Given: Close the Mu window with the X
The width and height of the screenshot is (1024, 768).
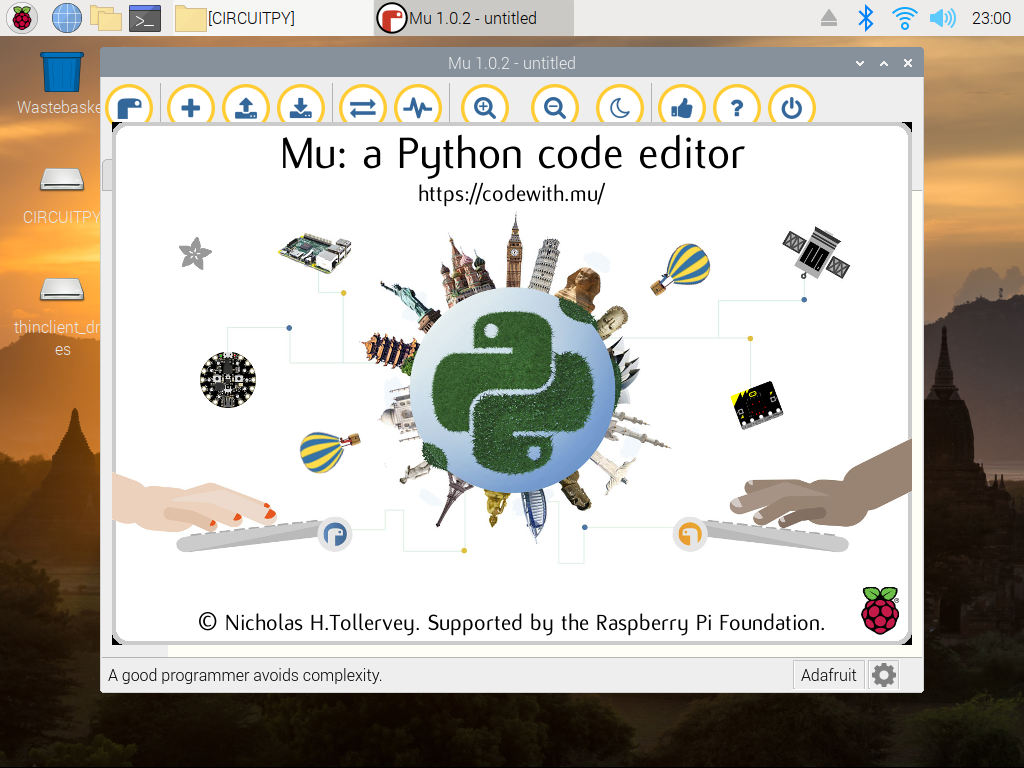Looking at the screenshot, I should 908,63.
